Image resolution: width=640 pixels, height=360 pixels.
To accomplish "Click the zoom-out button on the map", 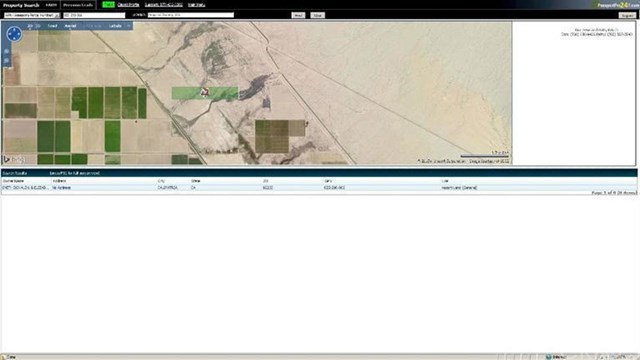I will pos(7,60).
